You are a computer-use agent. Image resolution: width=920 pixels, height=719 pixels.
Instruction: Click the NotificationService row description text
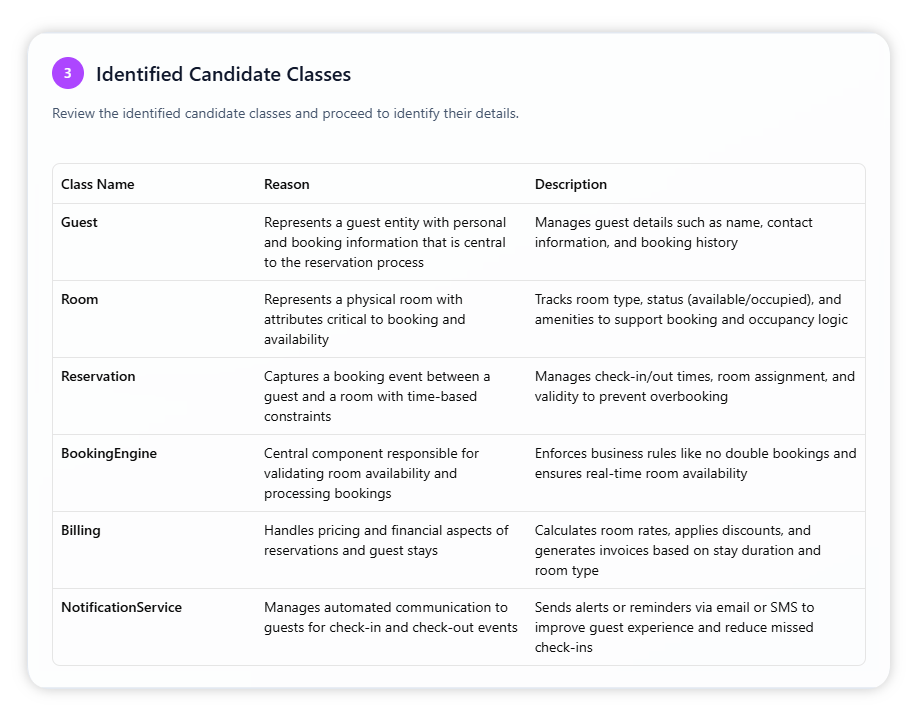coord(674,627)
